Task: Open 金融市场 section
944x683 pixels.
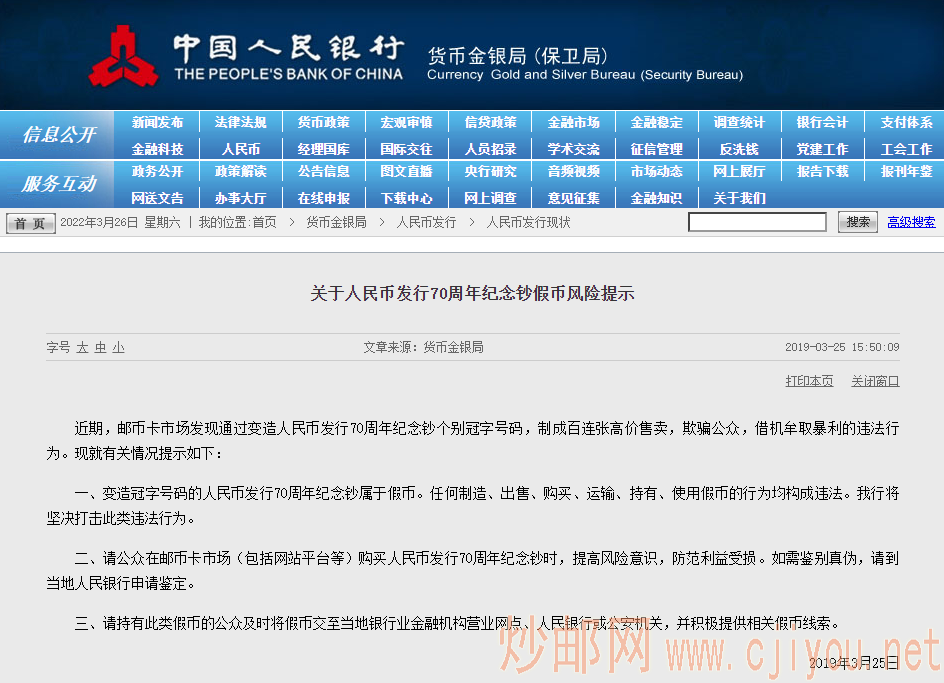Action: tap(573, 122)
